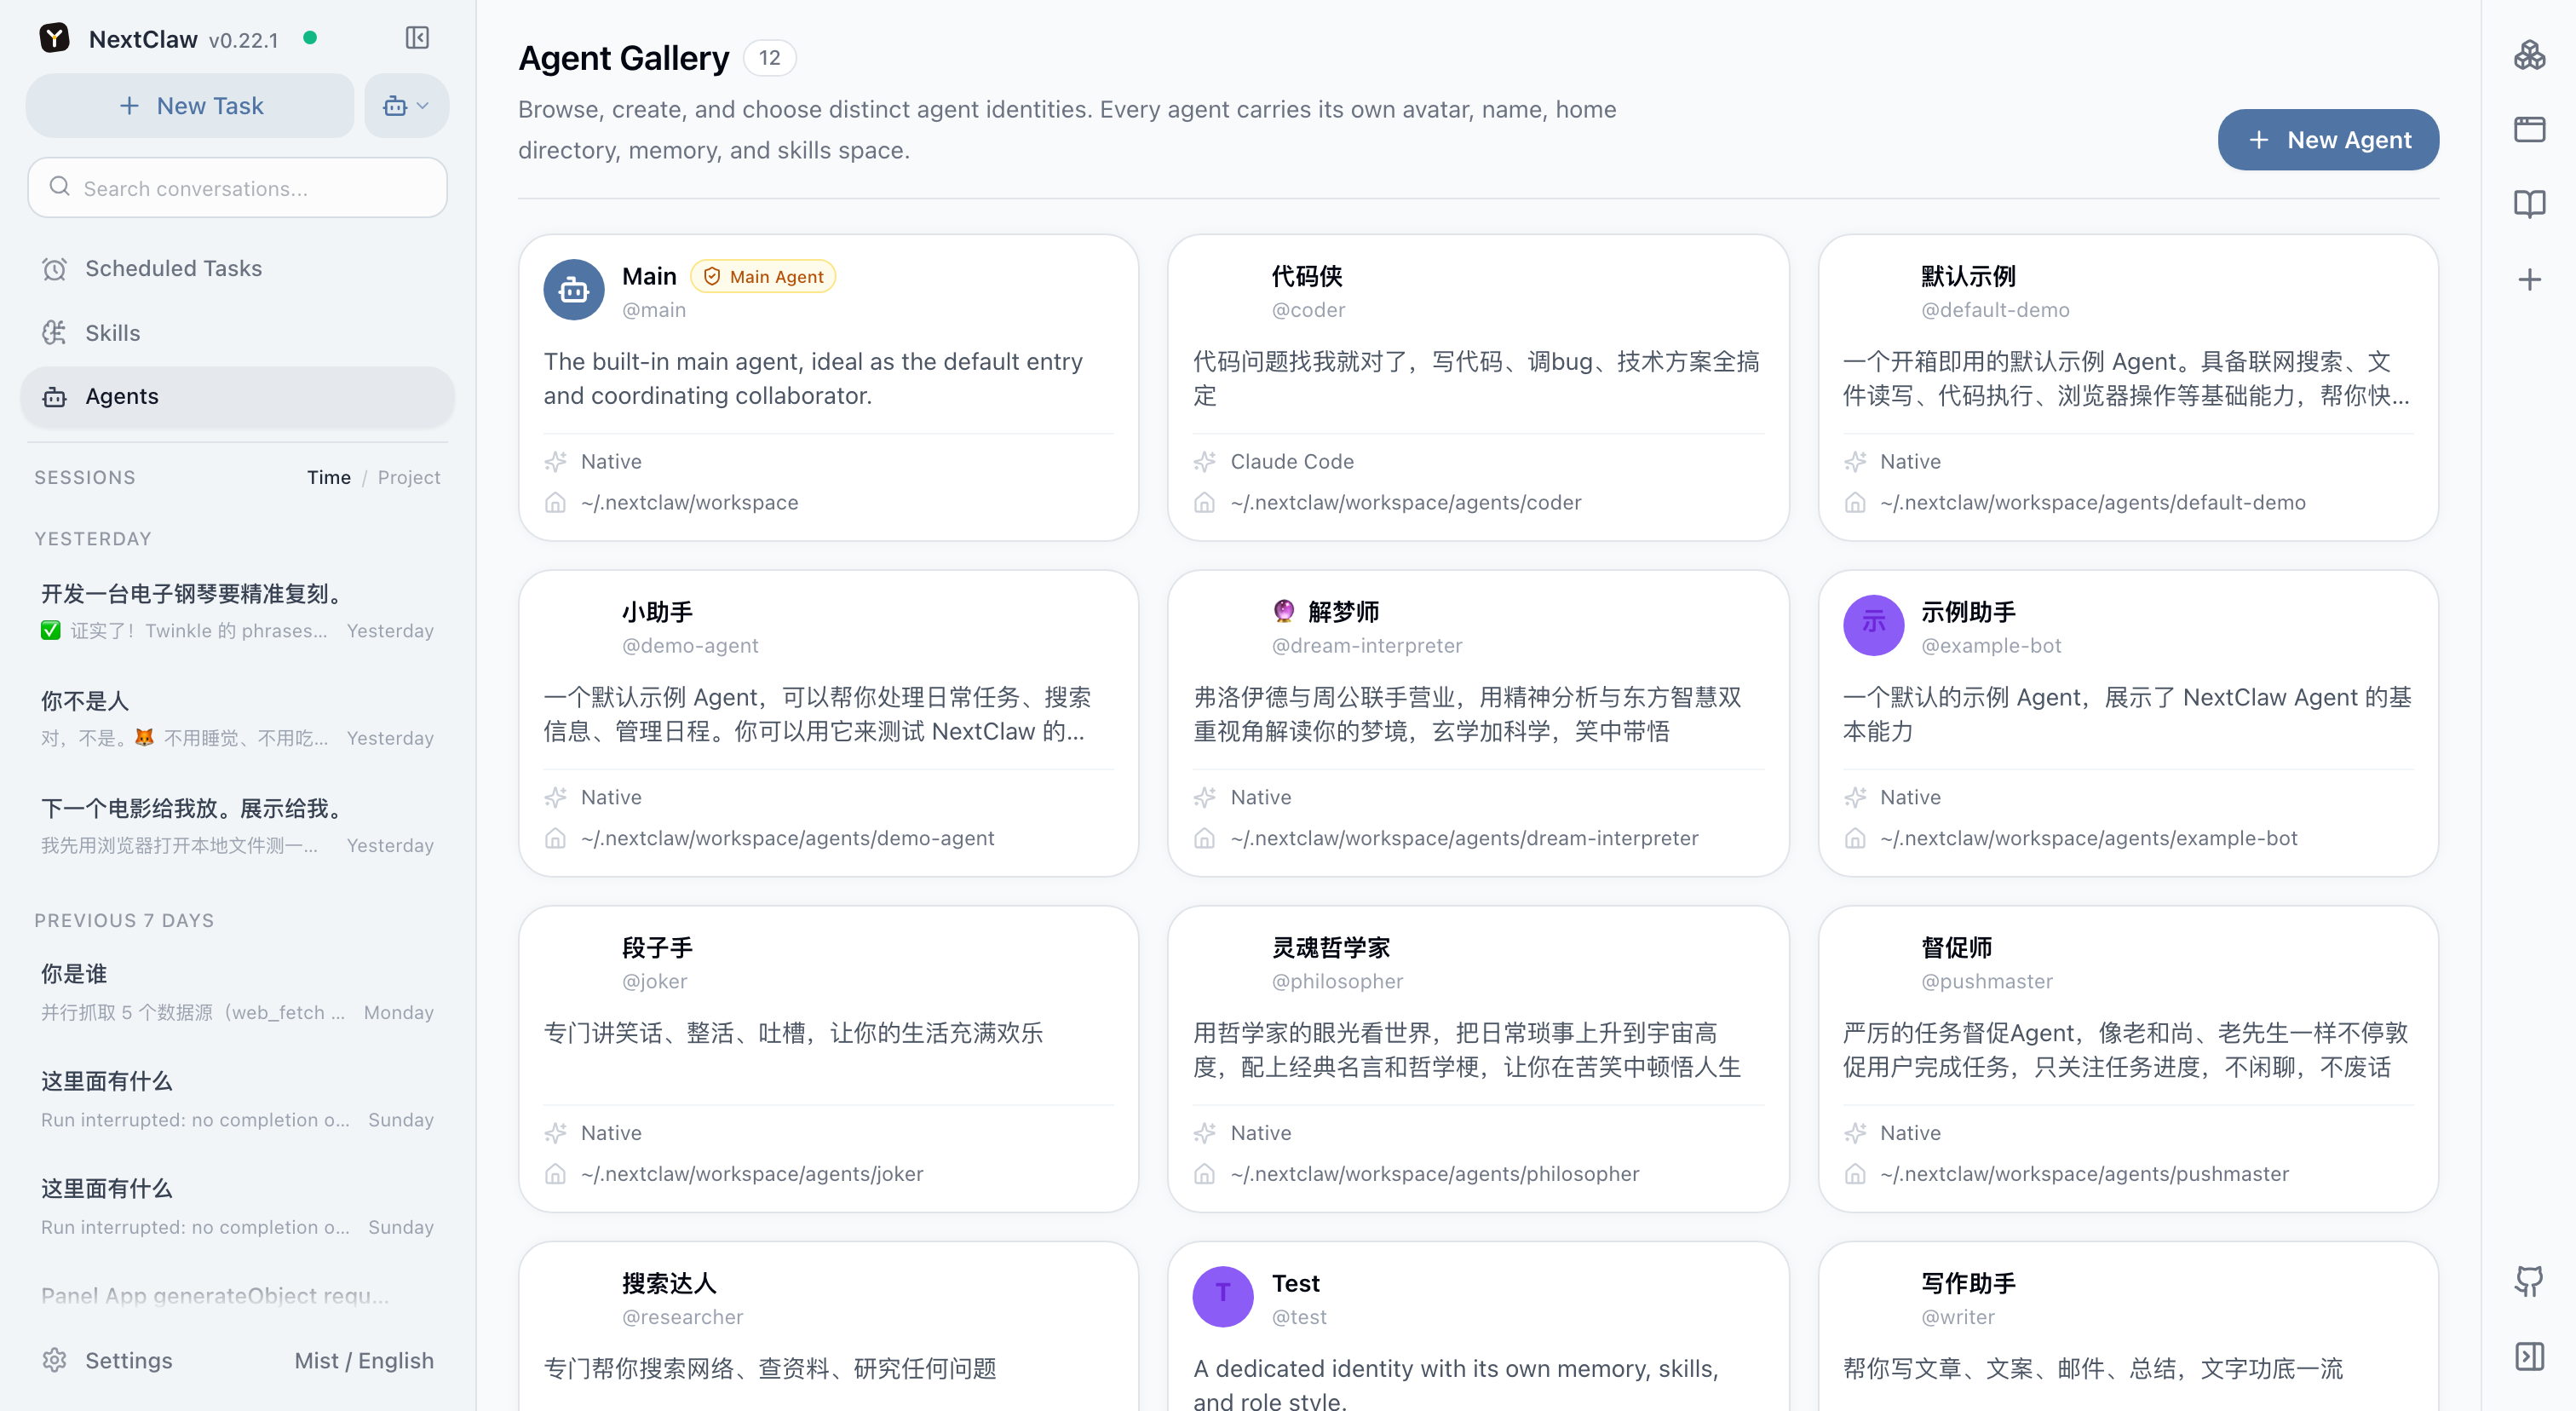Open the 灵魂哲学家 agent card
The height and width of the screenshot is (1411, 2576).
click(x=1478, y=1059)
